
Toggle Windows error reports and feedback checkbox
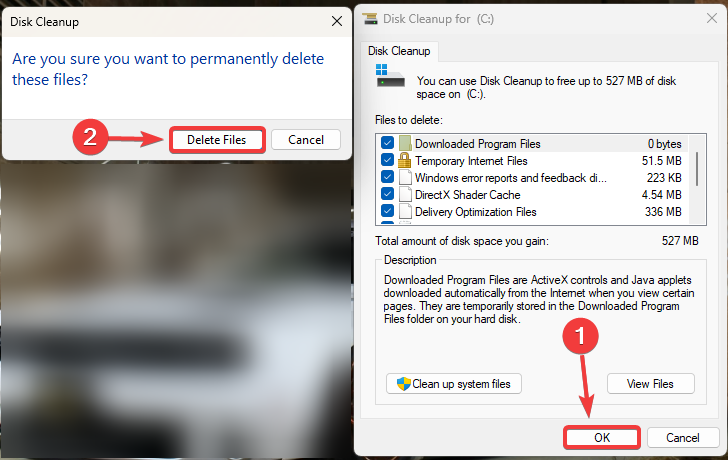pos(387,177)
